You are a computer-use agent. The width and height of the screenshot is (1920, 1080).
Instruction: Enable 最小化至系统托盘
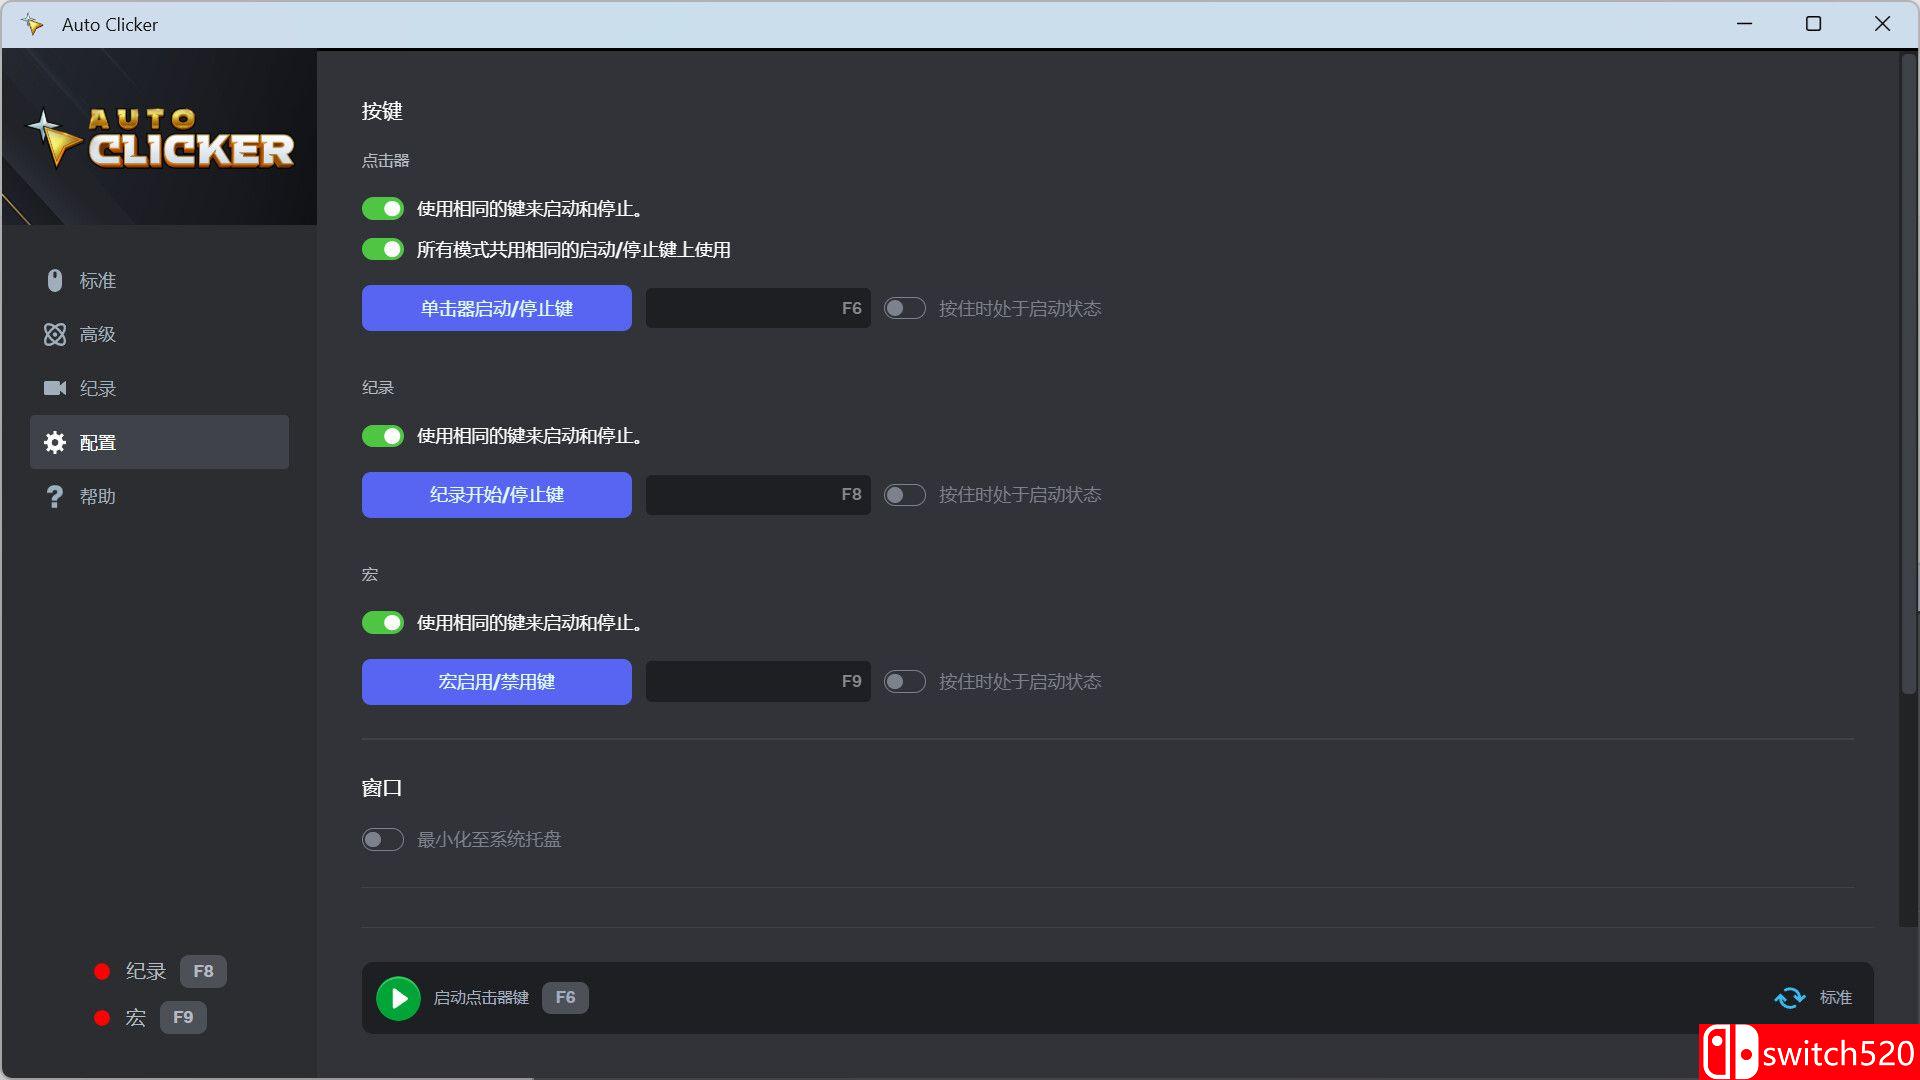(382, 839)
